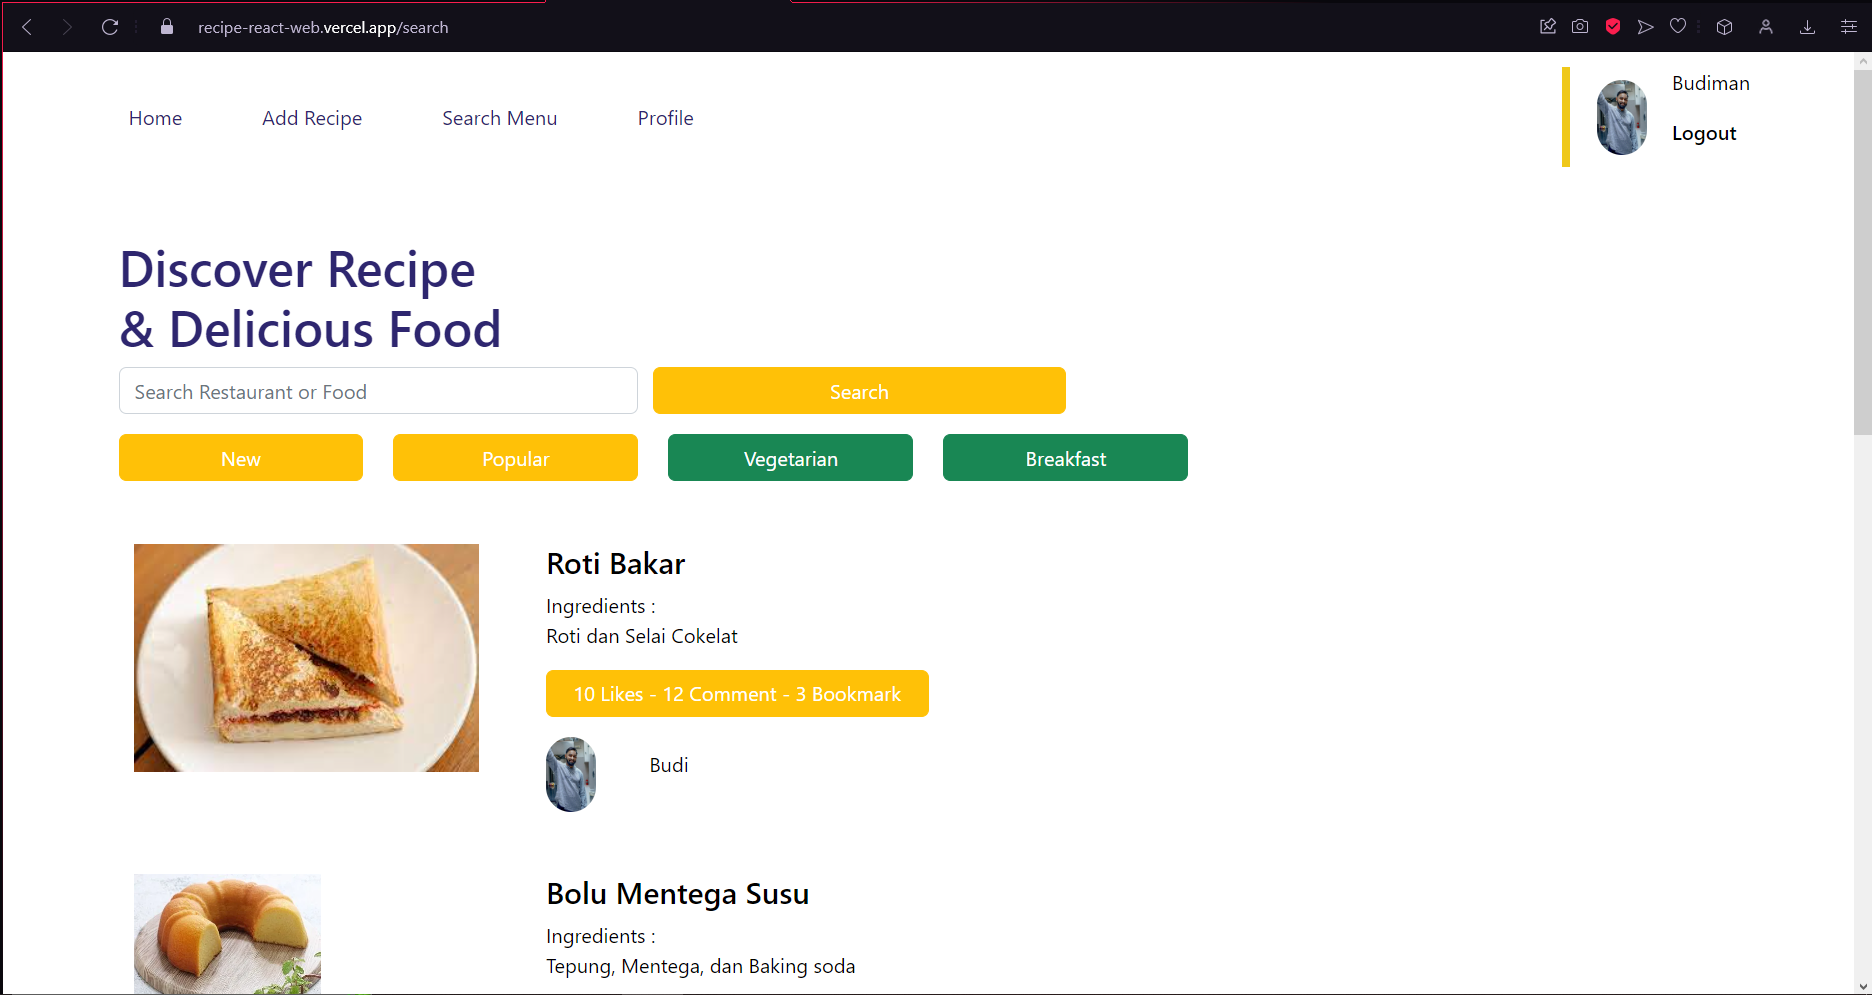Click the send arrow toolbar icon

tap(1645, 26)
